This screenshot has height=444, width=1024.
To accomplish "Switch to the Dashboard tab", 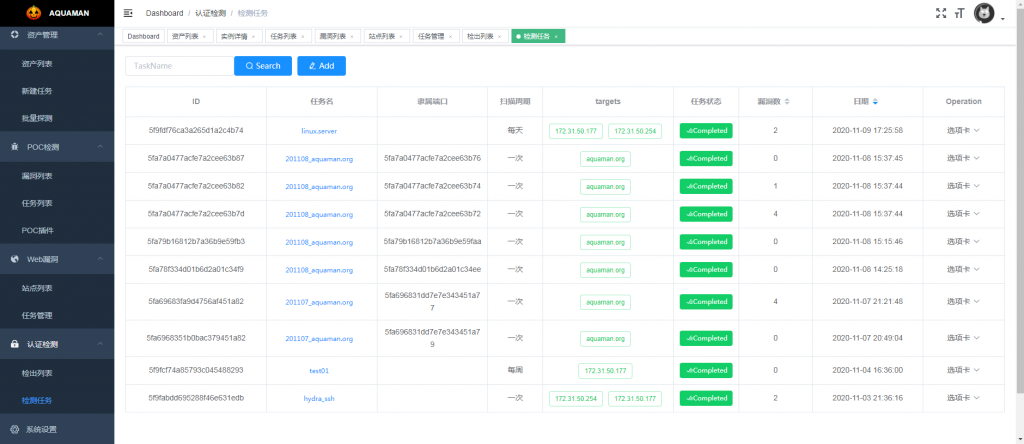I will (x=143, y=37).
